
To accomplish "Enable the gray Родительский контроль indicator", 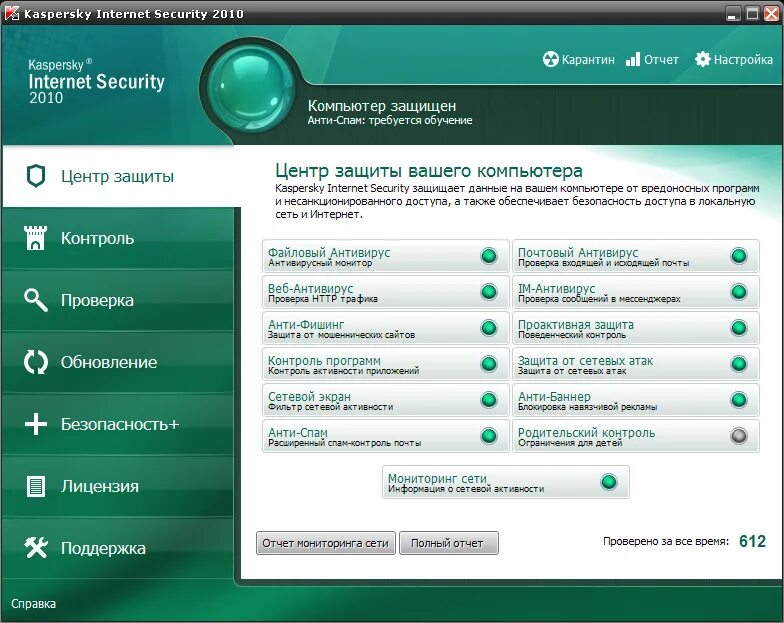I will pyautogui.click(x=738, y=436).
